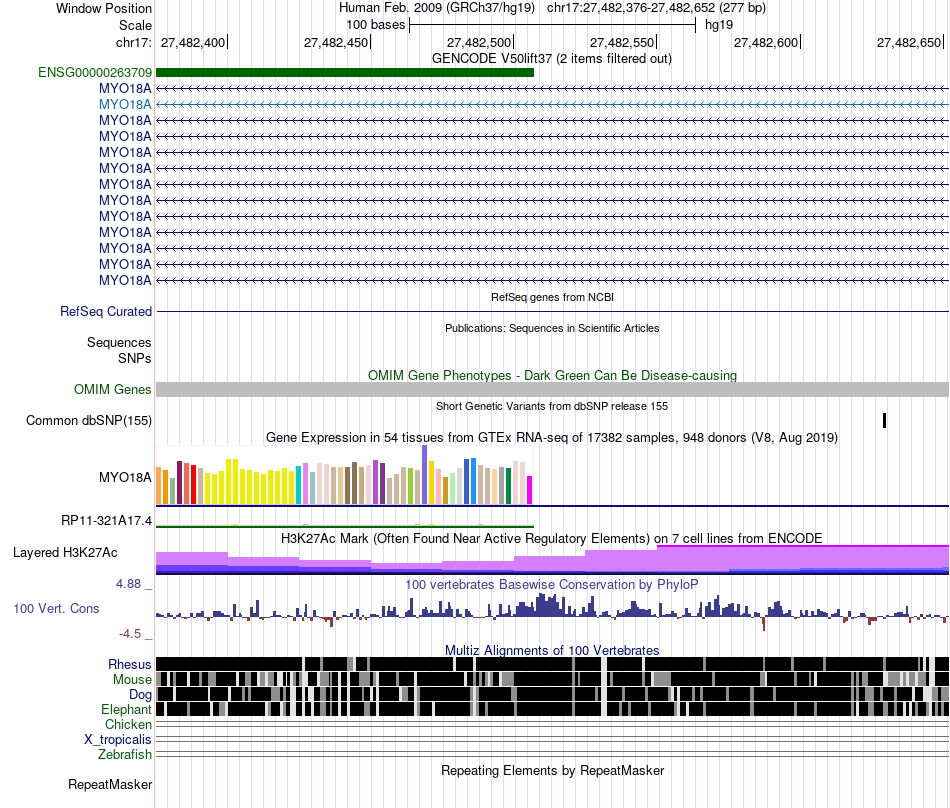Click the Scale row label

135,25
